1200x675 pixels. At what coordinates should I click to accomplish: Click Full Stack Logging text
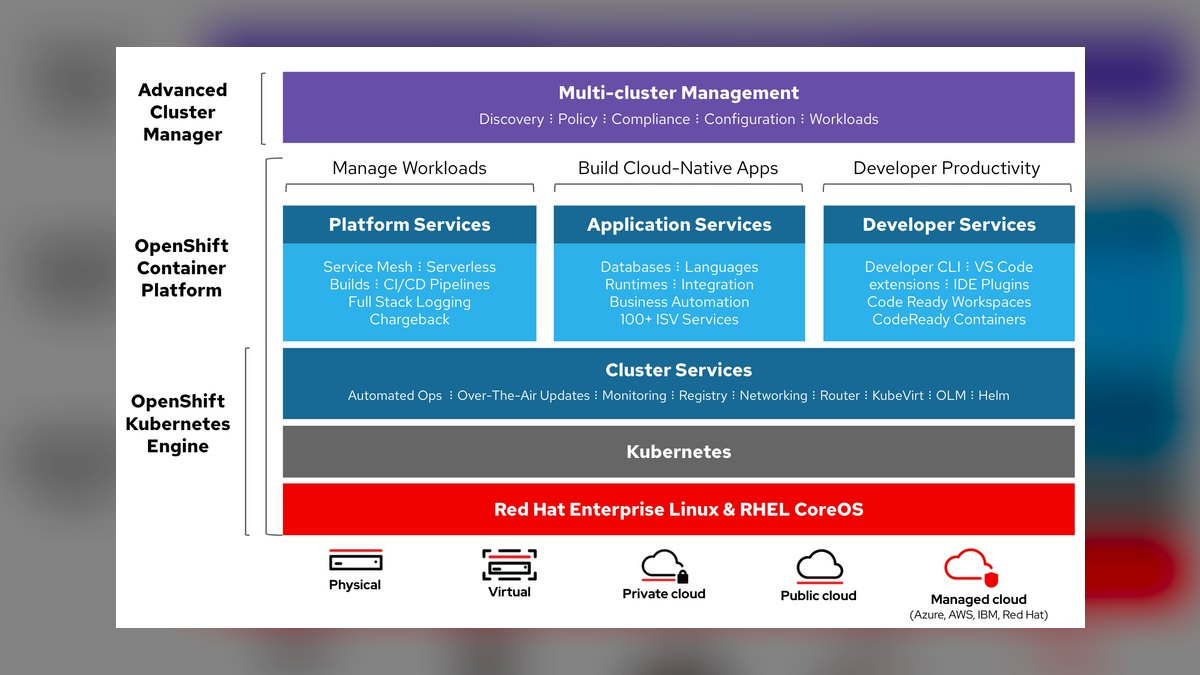(x=410, y=302)
